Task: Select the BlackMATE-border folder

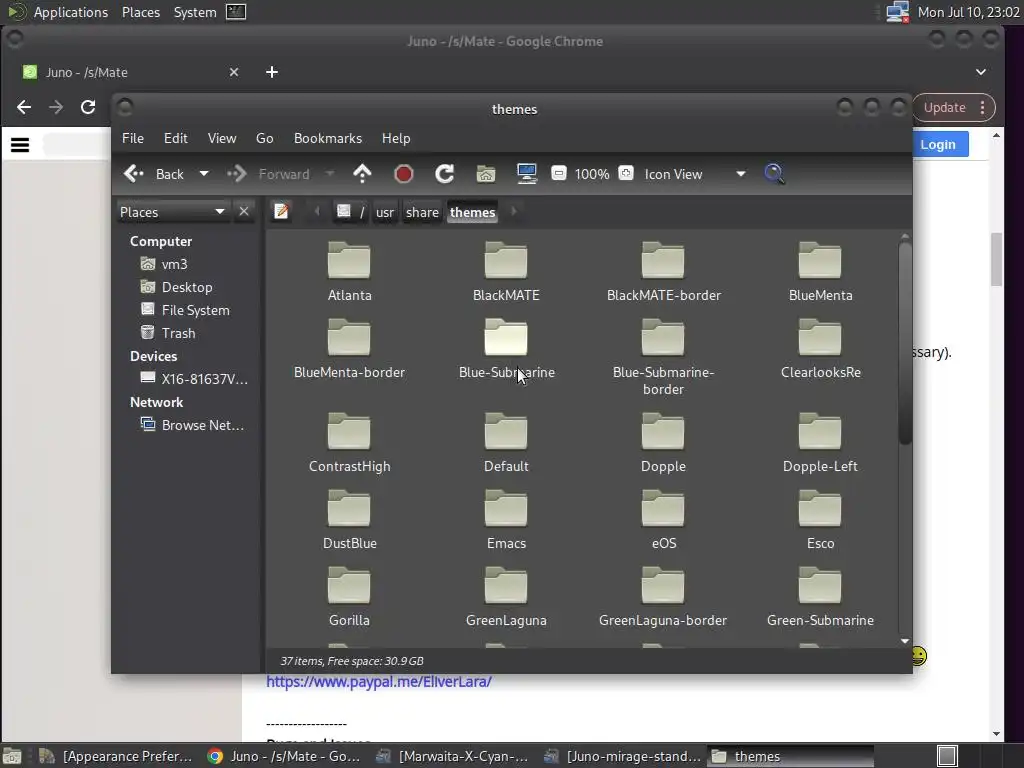Action: coord(664,272)
